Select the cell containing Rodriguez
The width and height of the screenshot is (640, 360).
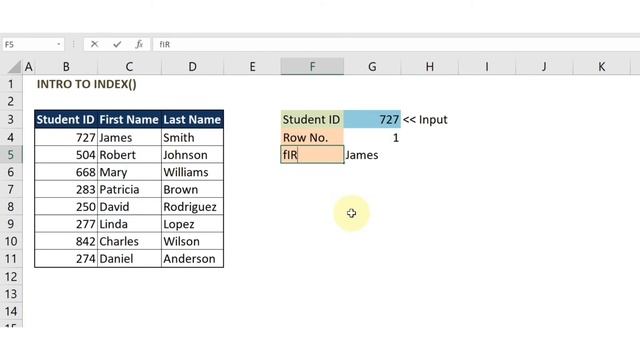pos(192,207)
